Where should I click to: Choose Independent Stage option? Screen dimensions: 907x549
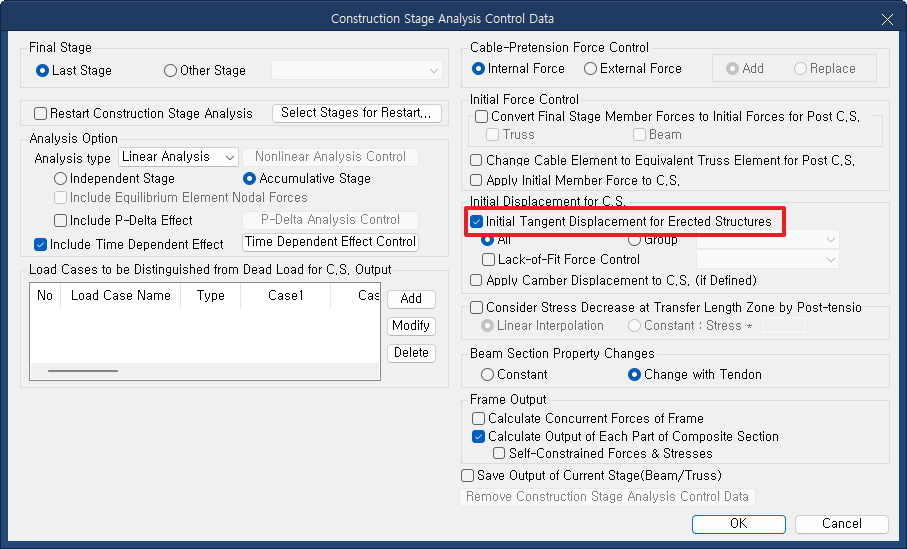60,179
